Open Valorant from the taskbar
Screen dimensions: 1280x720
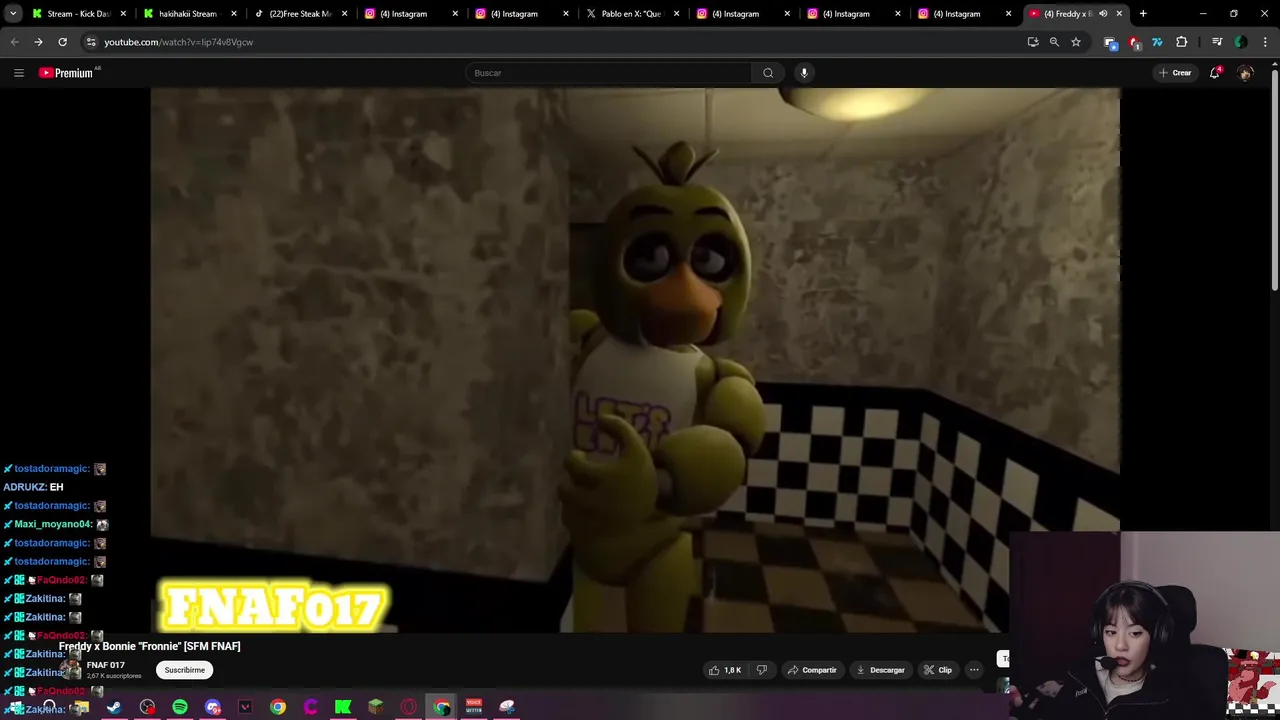click(x=245, y=707)
